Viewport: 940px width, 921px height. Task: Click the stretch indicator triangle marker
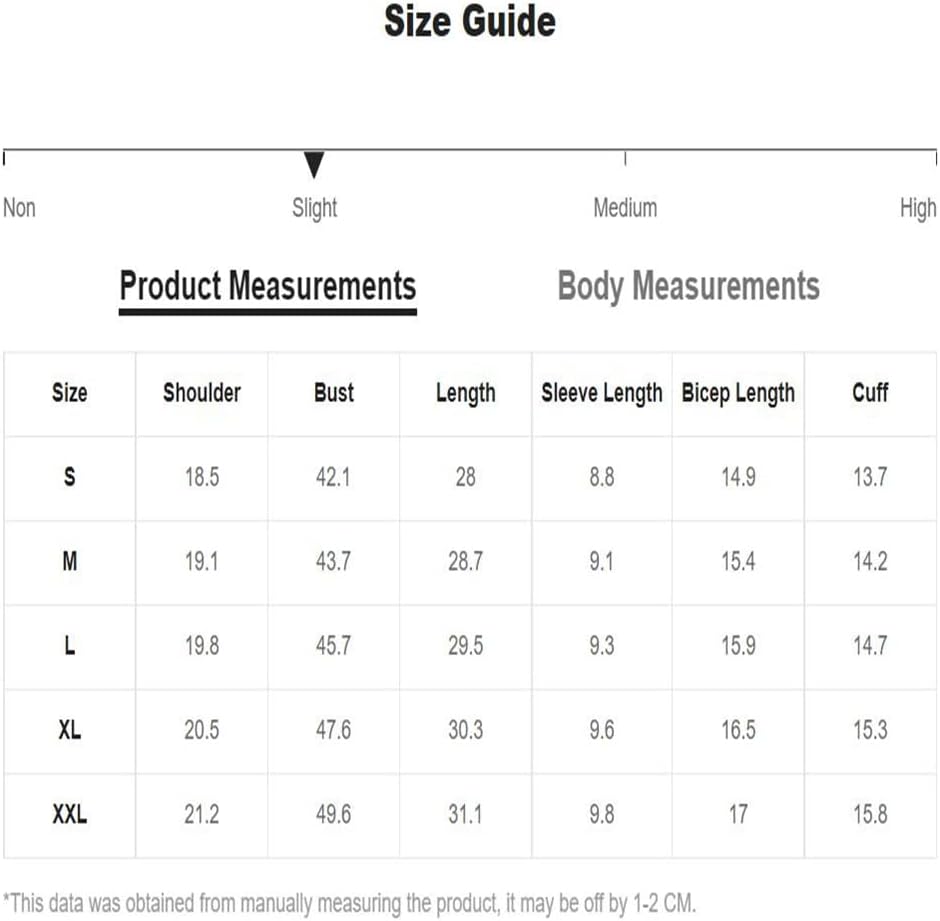pyautogui.click(x=314, y=165)
